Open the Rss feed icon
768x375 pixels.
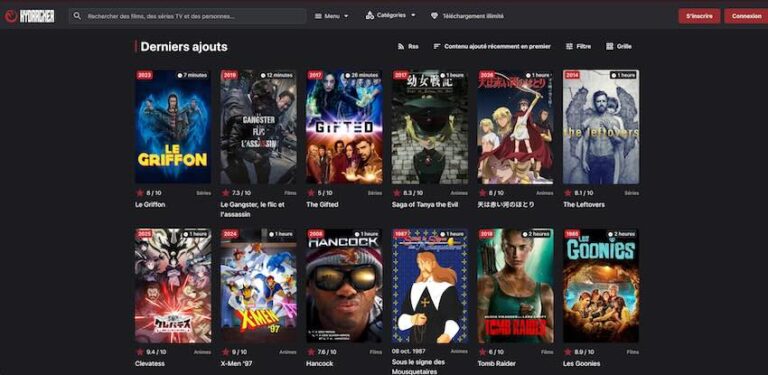[400, 47]
